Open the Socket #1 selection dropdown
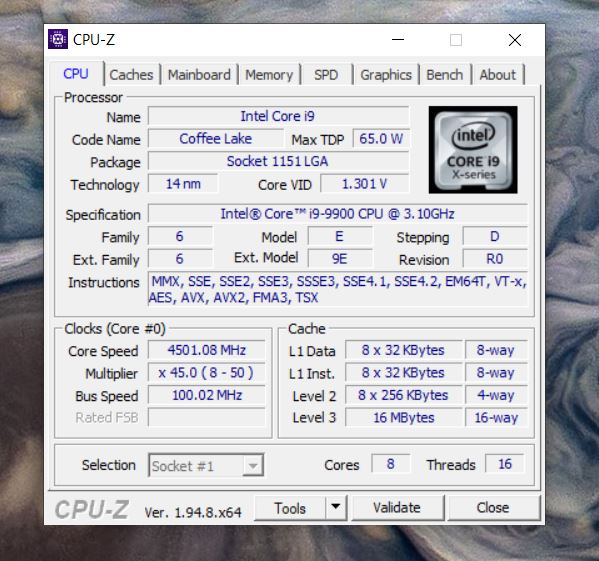The image size is (599, 561). click(206, 466)
